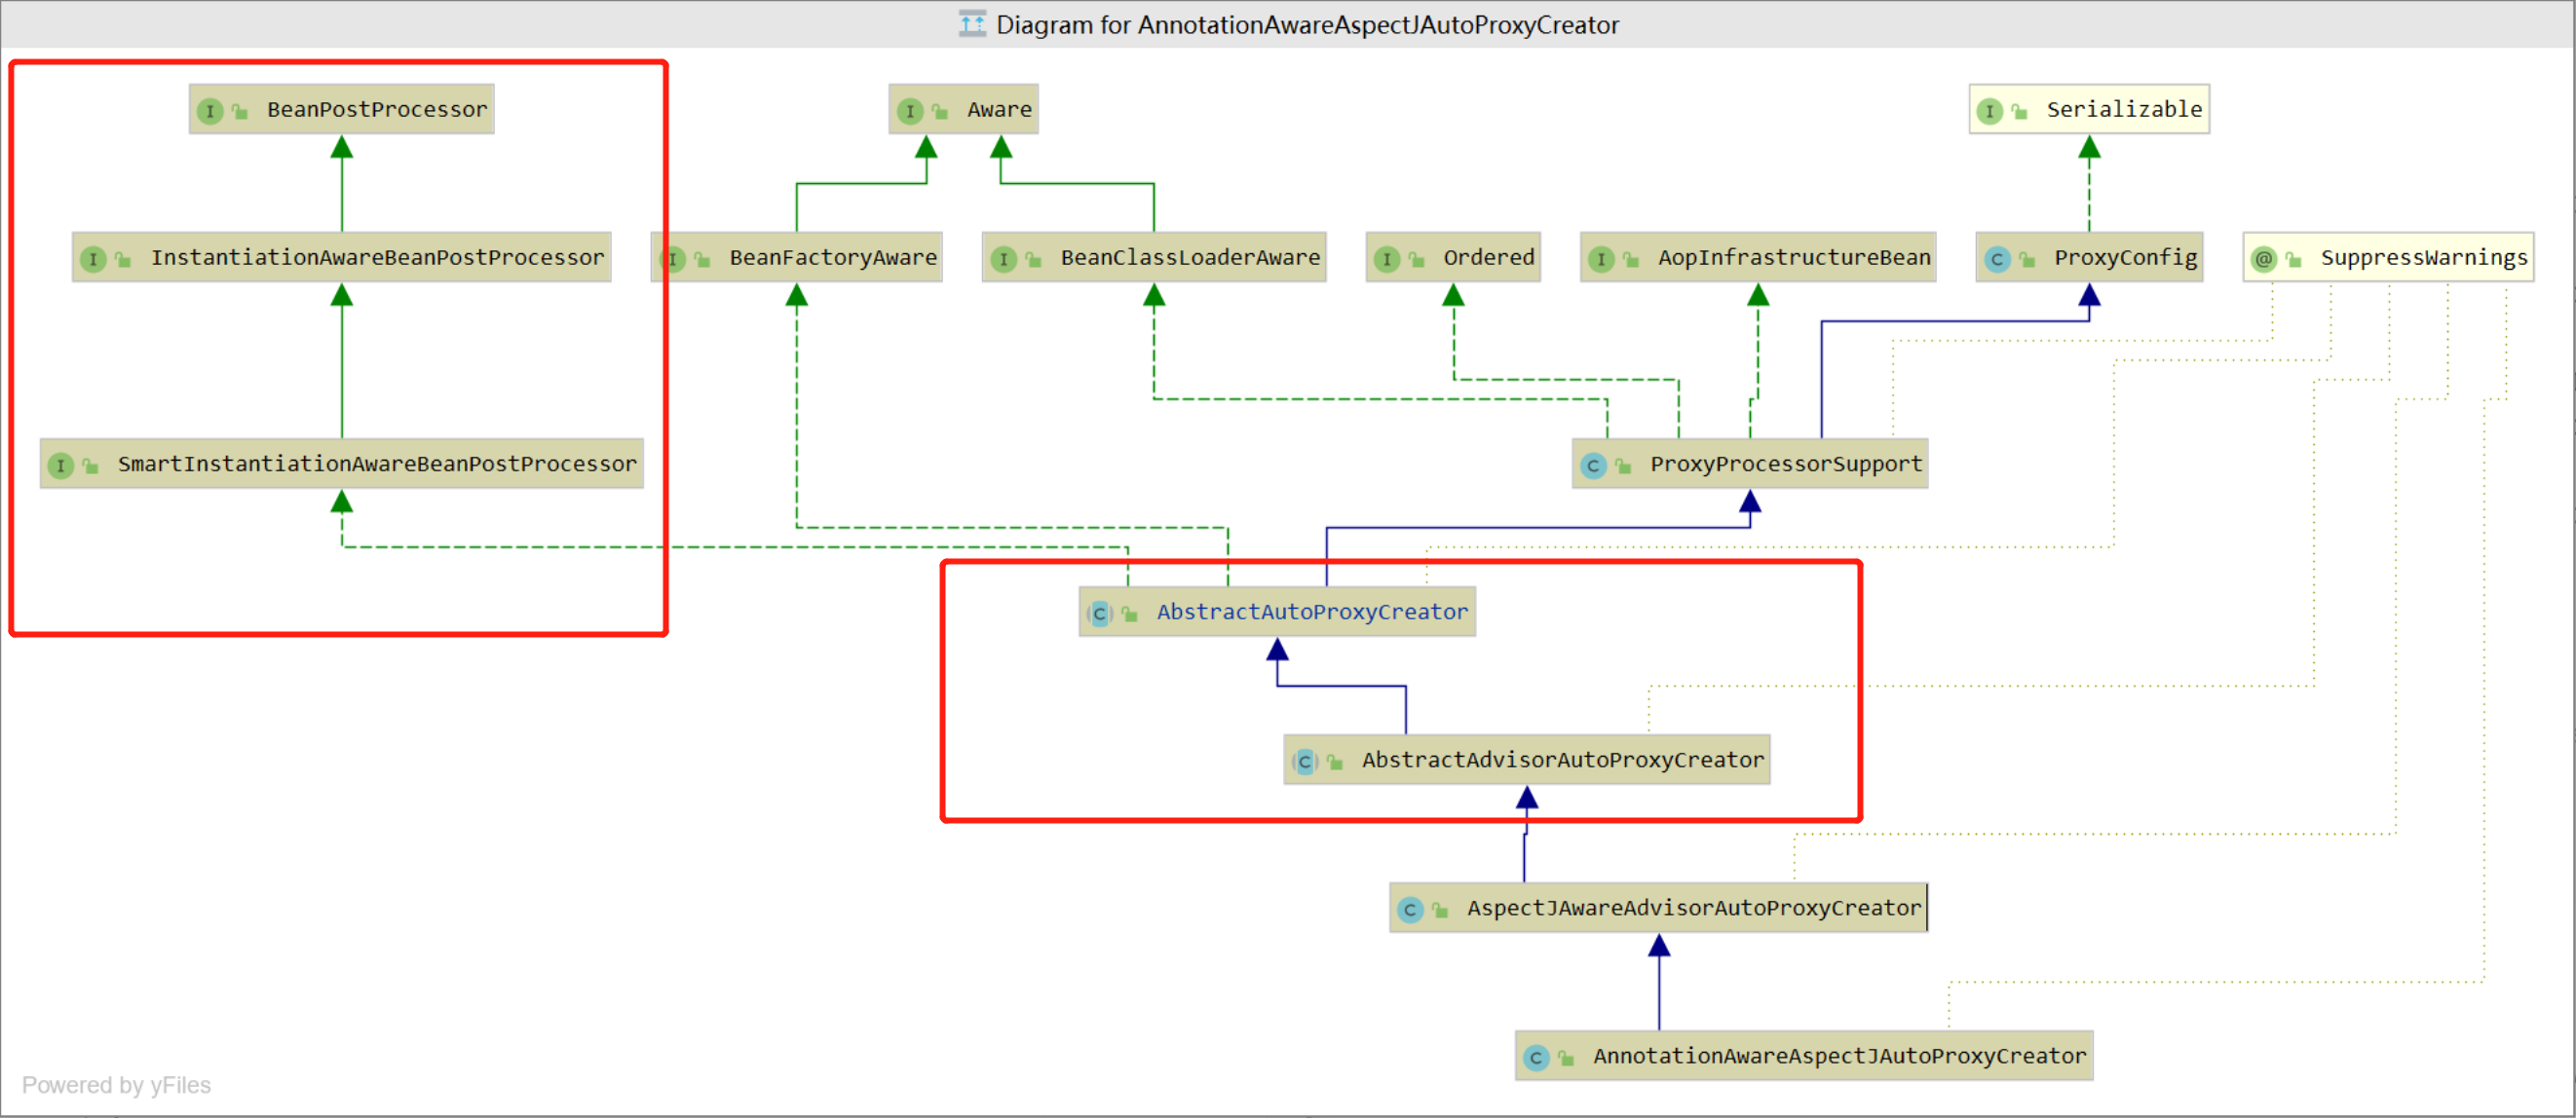The width and height of the screenshot is (2576, 1118).
Task: Click the annotation icon of SuppressWarnings
Action: click(2264, 259)
